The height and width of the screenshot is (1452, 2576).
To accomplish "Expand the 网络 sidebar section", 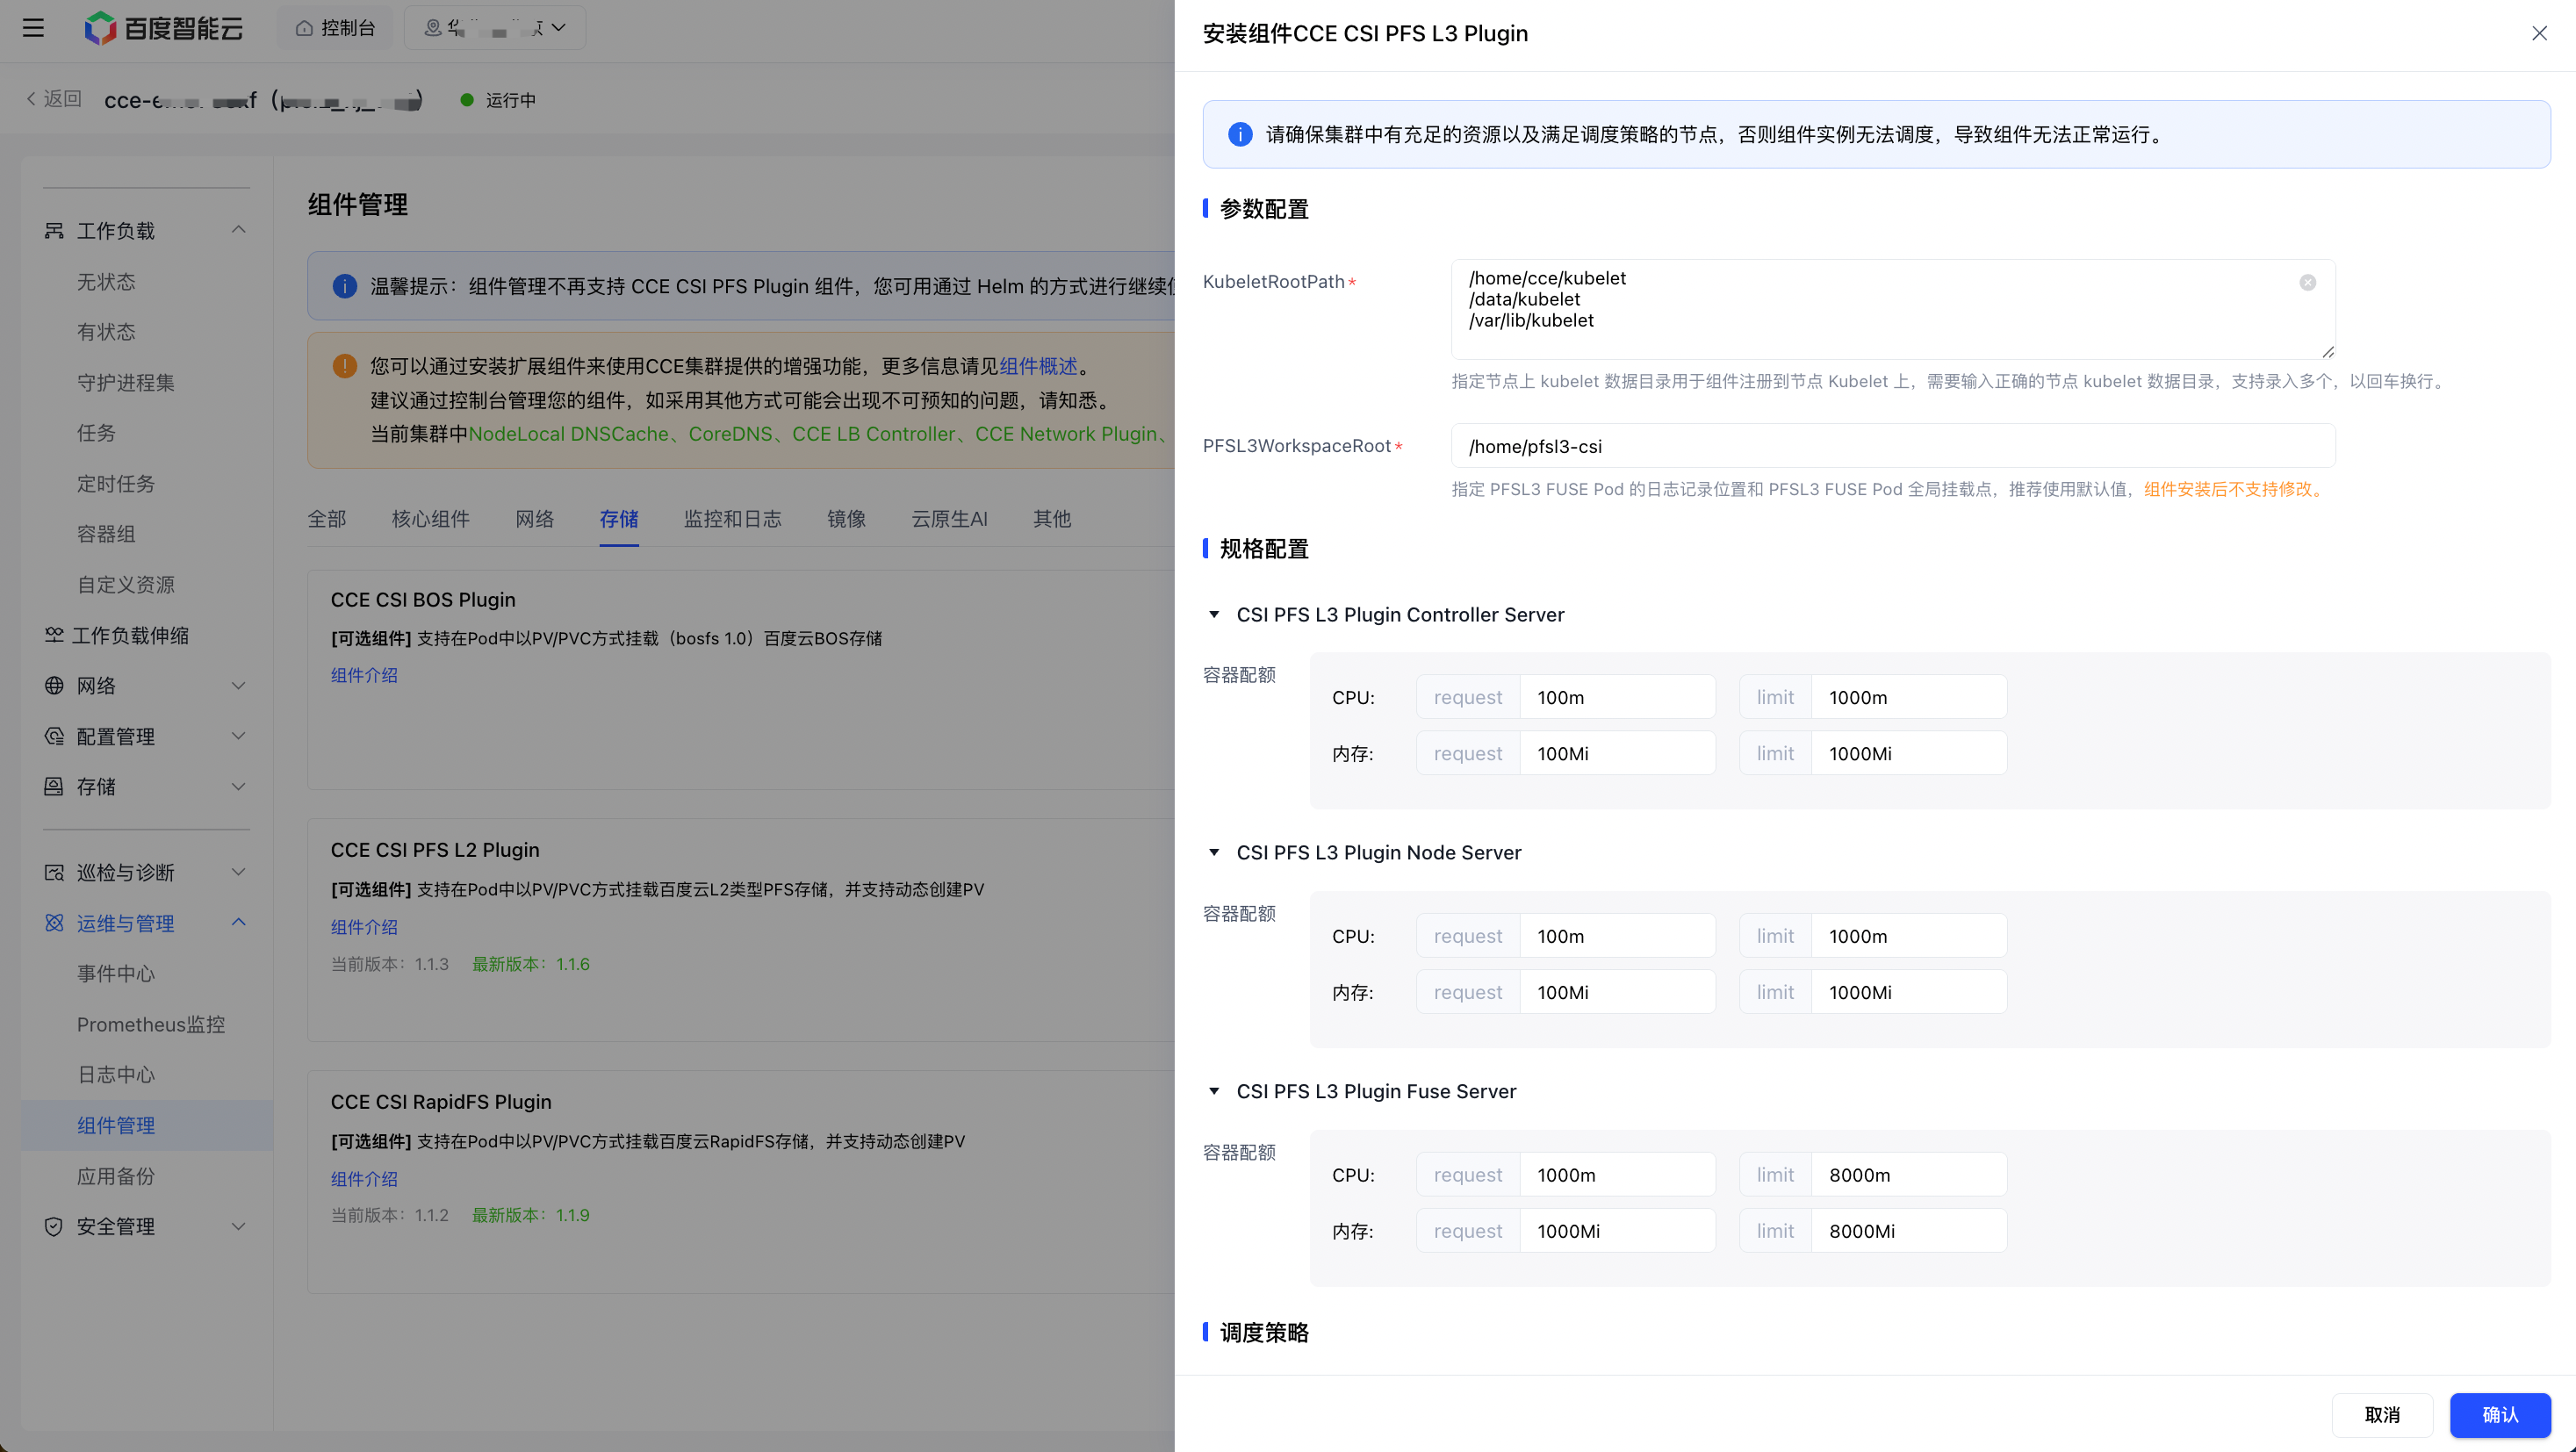I will click(x=239, y=686).
